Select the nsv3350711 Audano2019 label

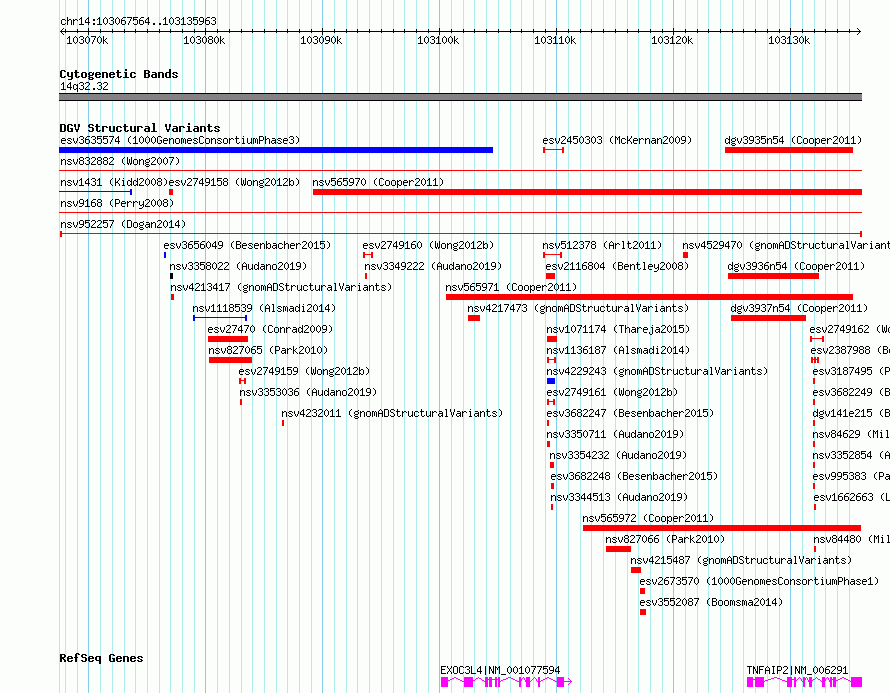pos(615,434)
